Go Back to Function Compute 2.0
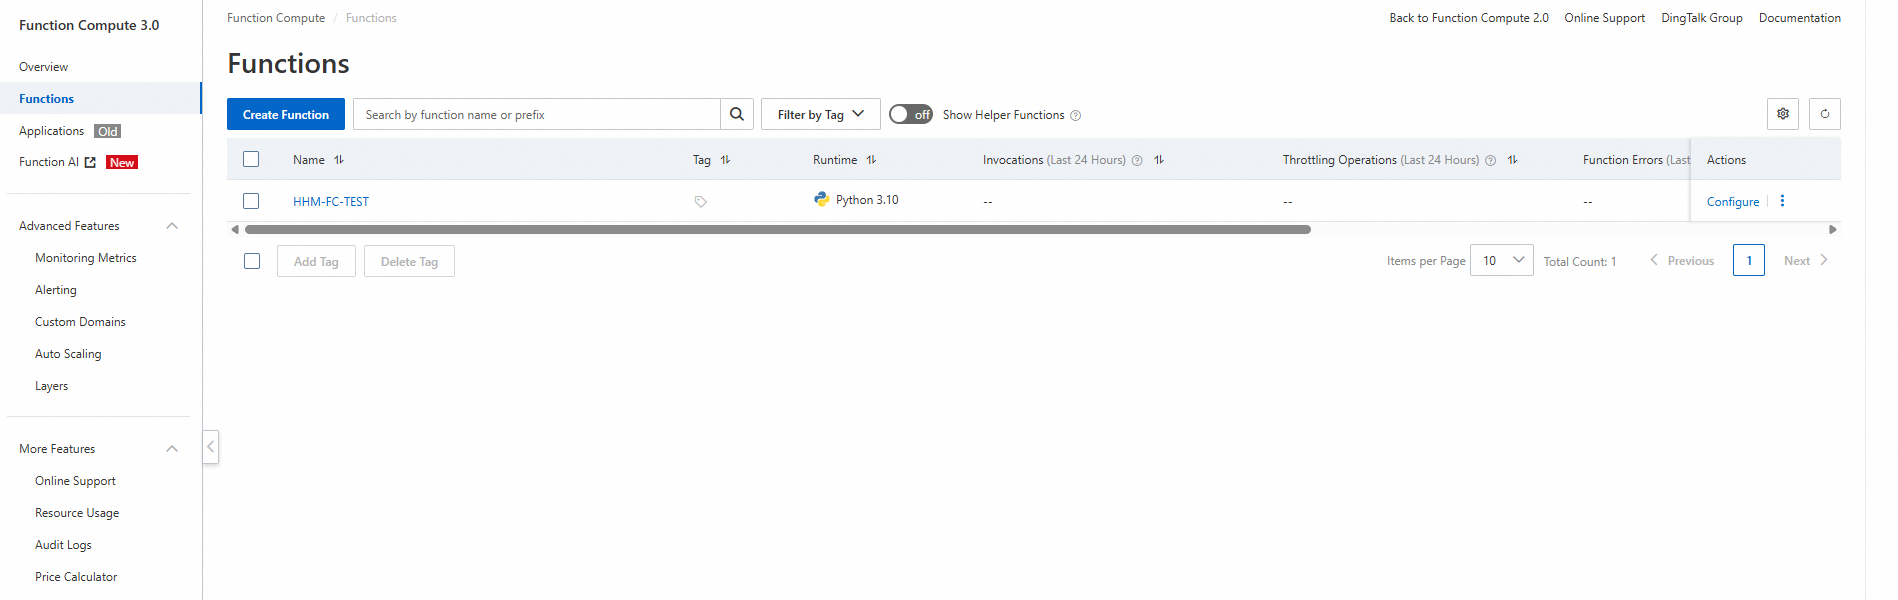Viewport: 1898px width, 600px height. click(1469, 18)
